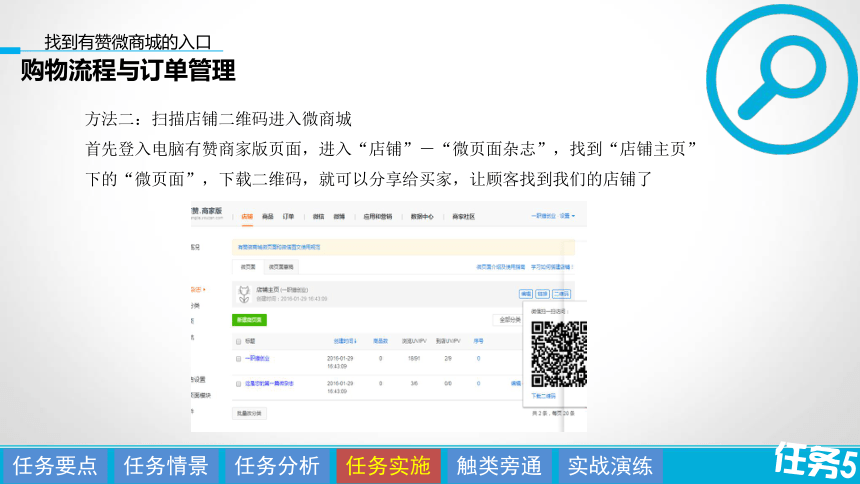
Task: Open the first micro-page title link
Action: point(257,359)
